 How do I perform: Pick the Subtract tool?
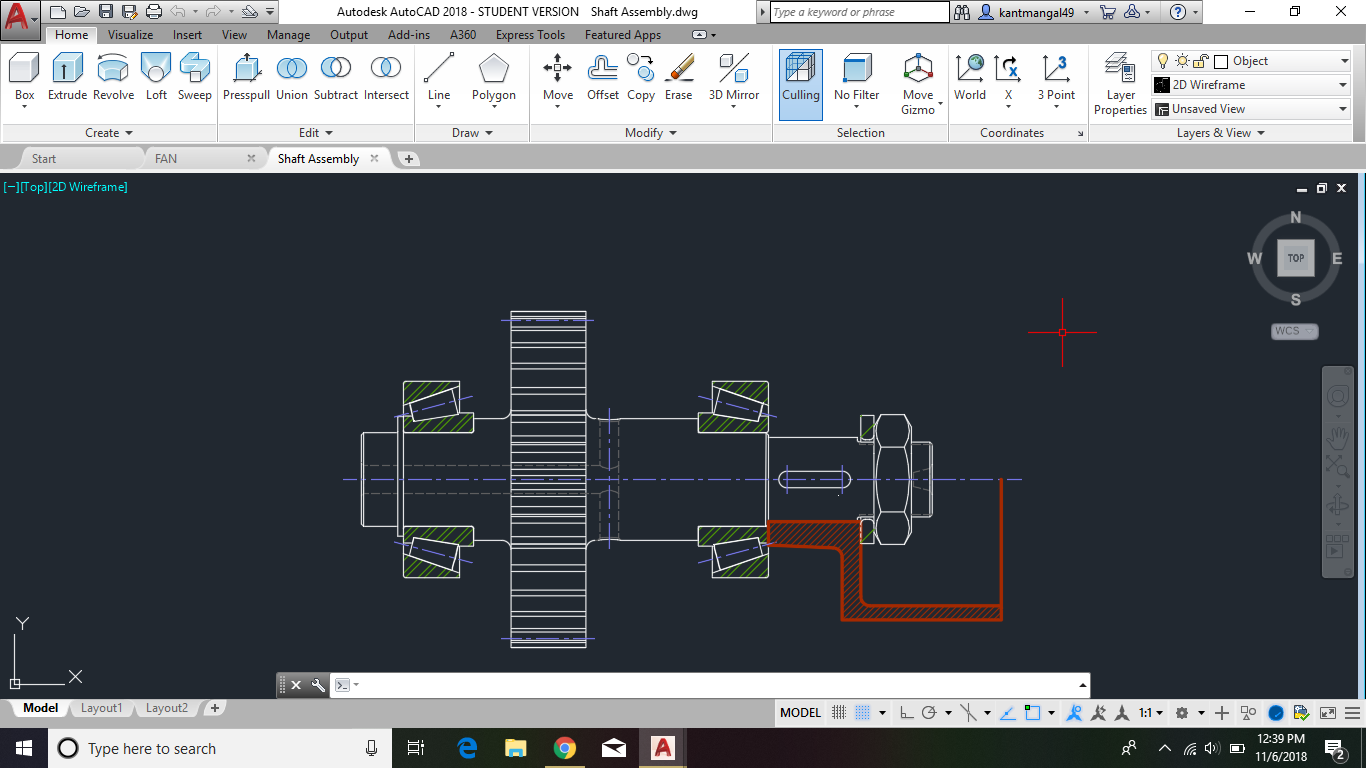coord(335,78)
